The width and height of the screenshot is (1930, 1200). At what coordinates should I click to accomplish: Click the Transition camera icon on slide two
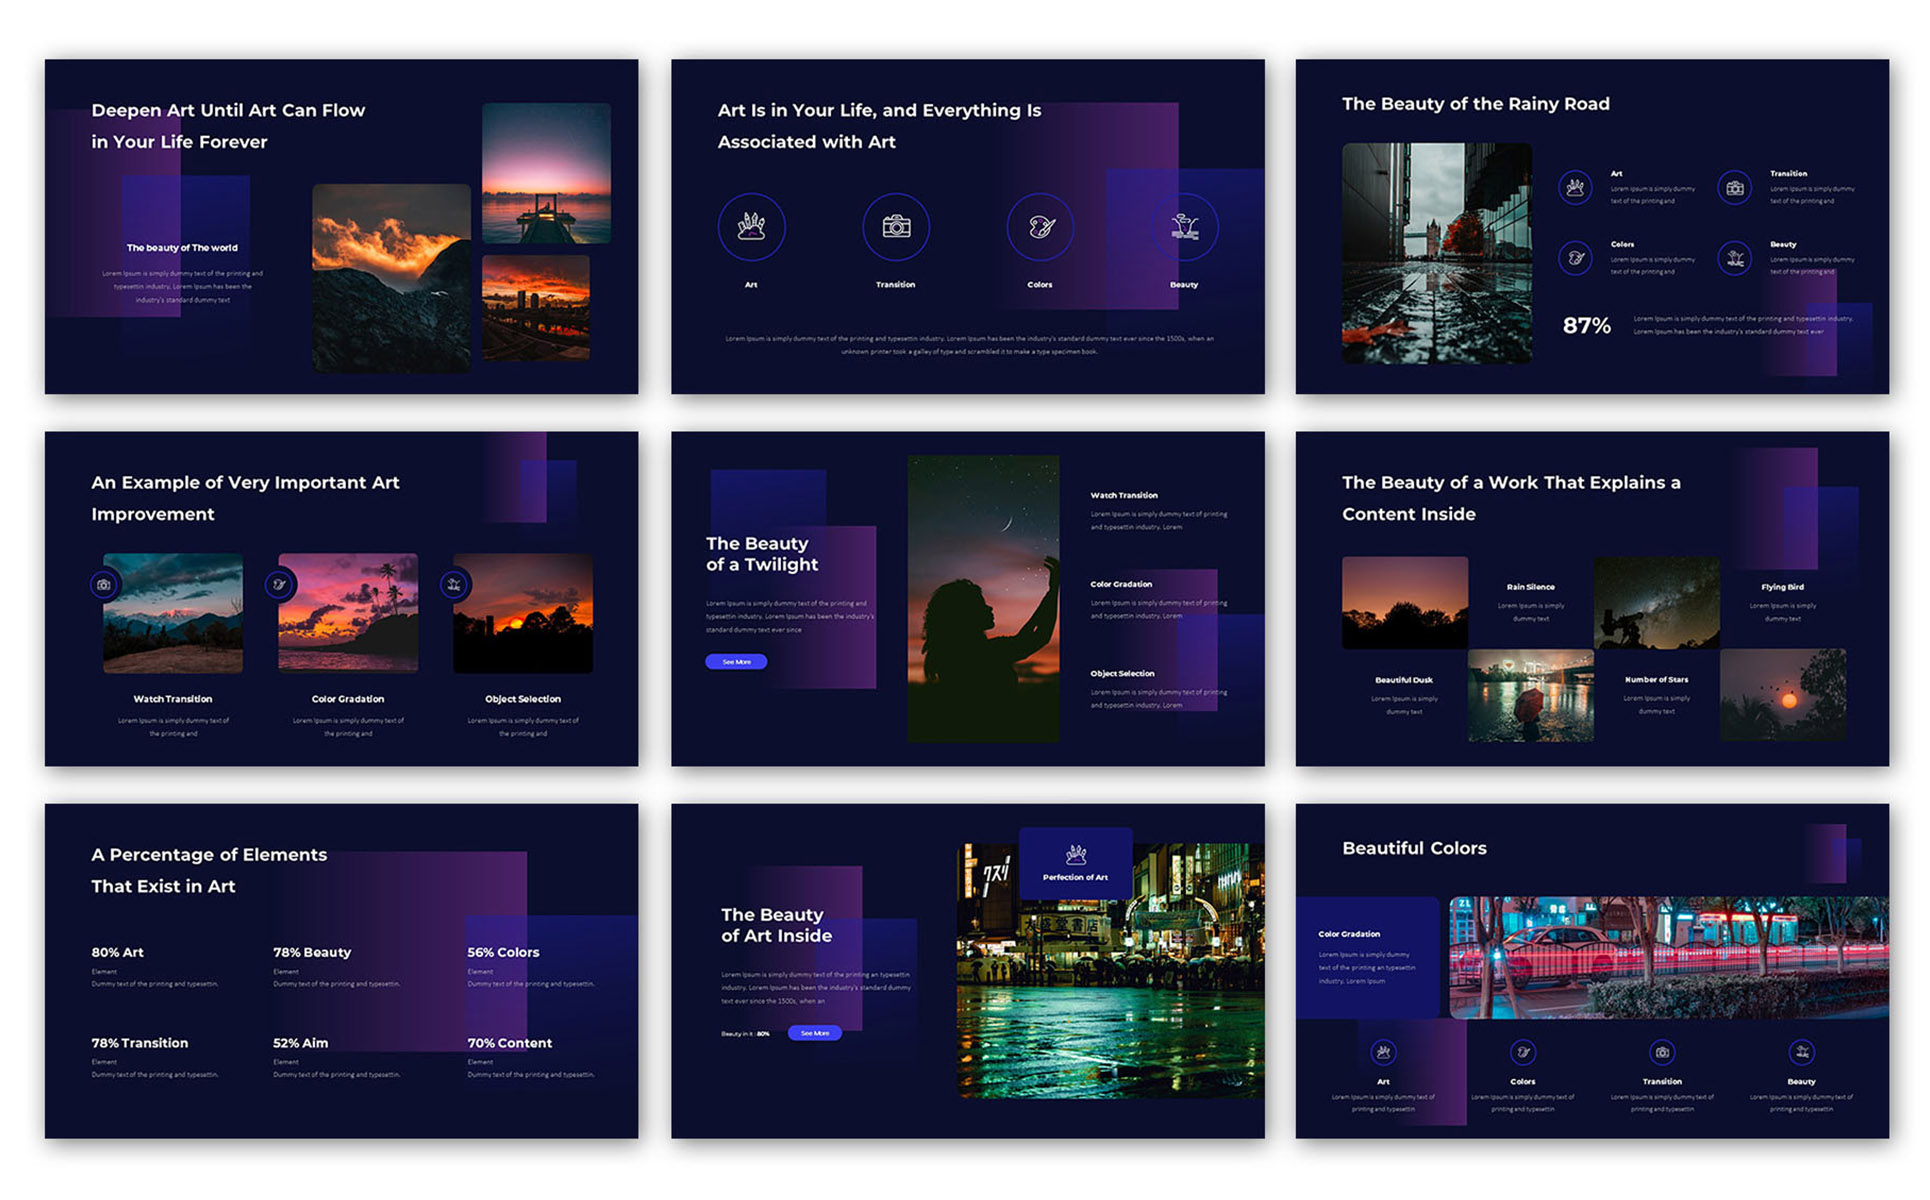point(897,227)
